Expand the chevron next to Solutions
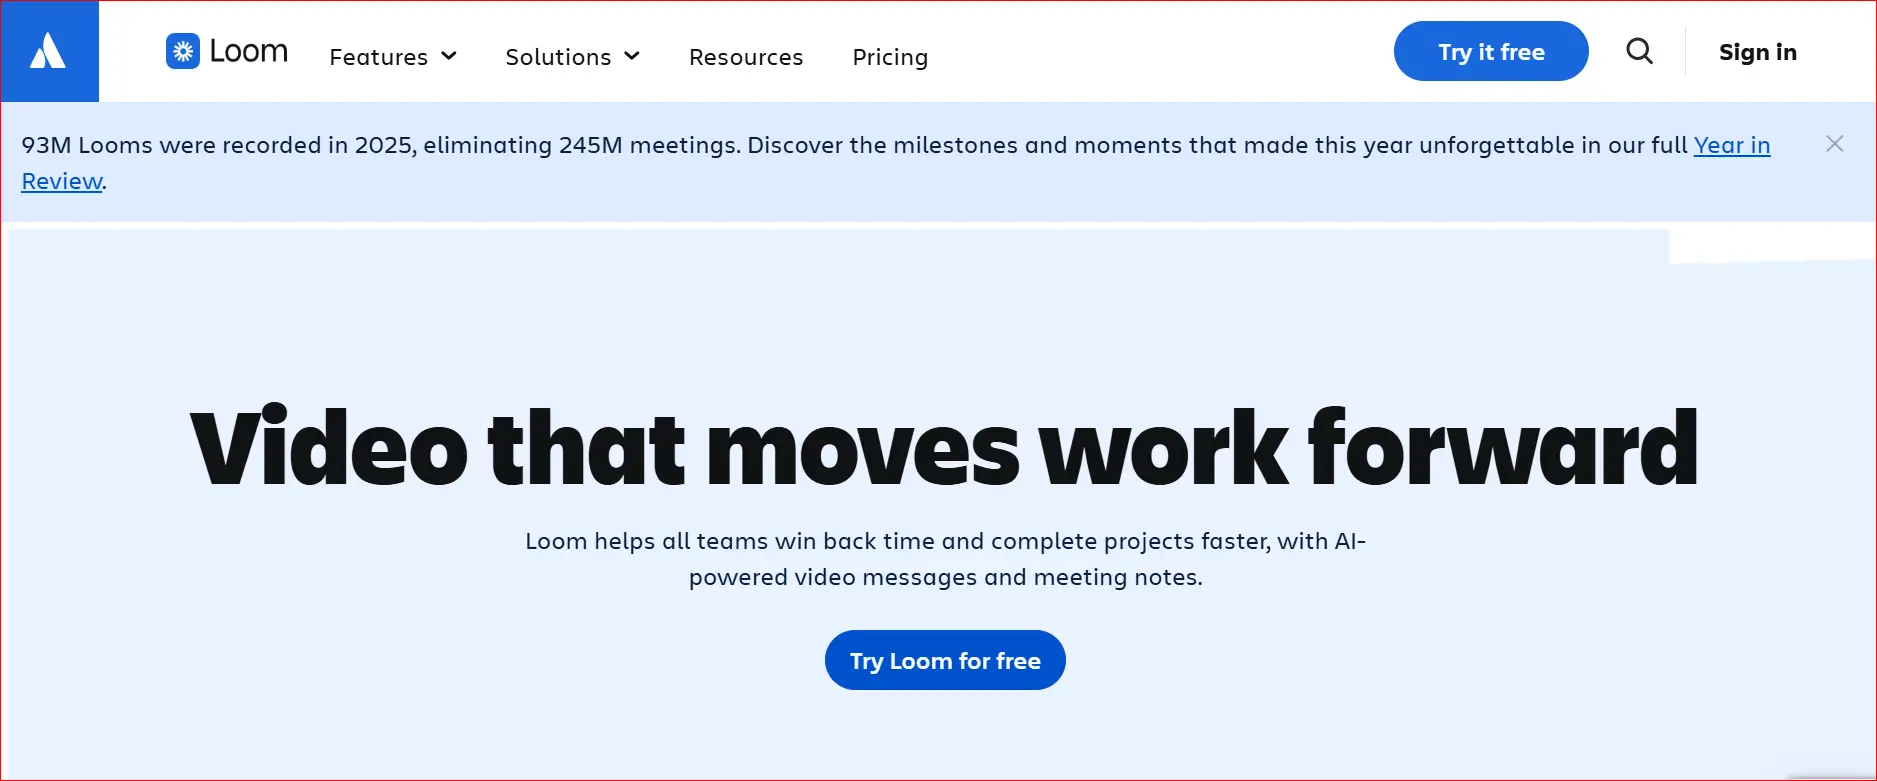 click(x=632, y=56)
